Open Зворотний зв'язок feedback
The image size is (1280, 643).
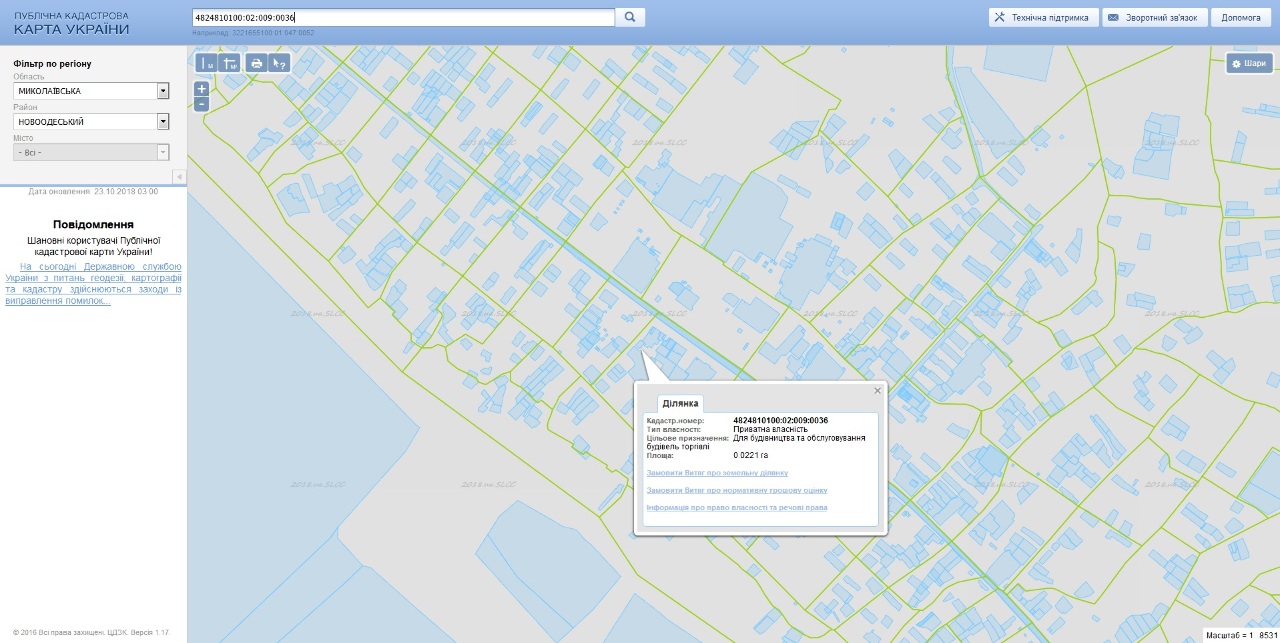point(1155,18)
